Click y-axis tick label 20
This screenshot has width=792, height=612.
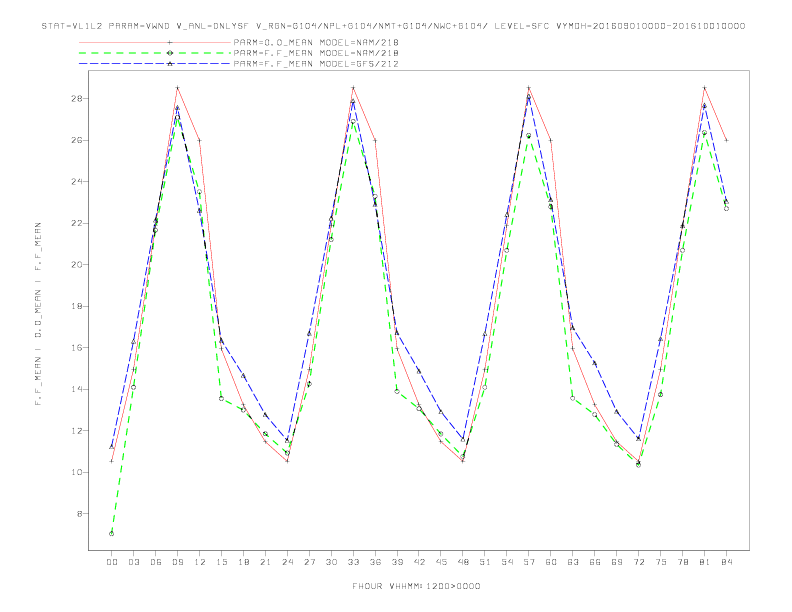(76, 265)
